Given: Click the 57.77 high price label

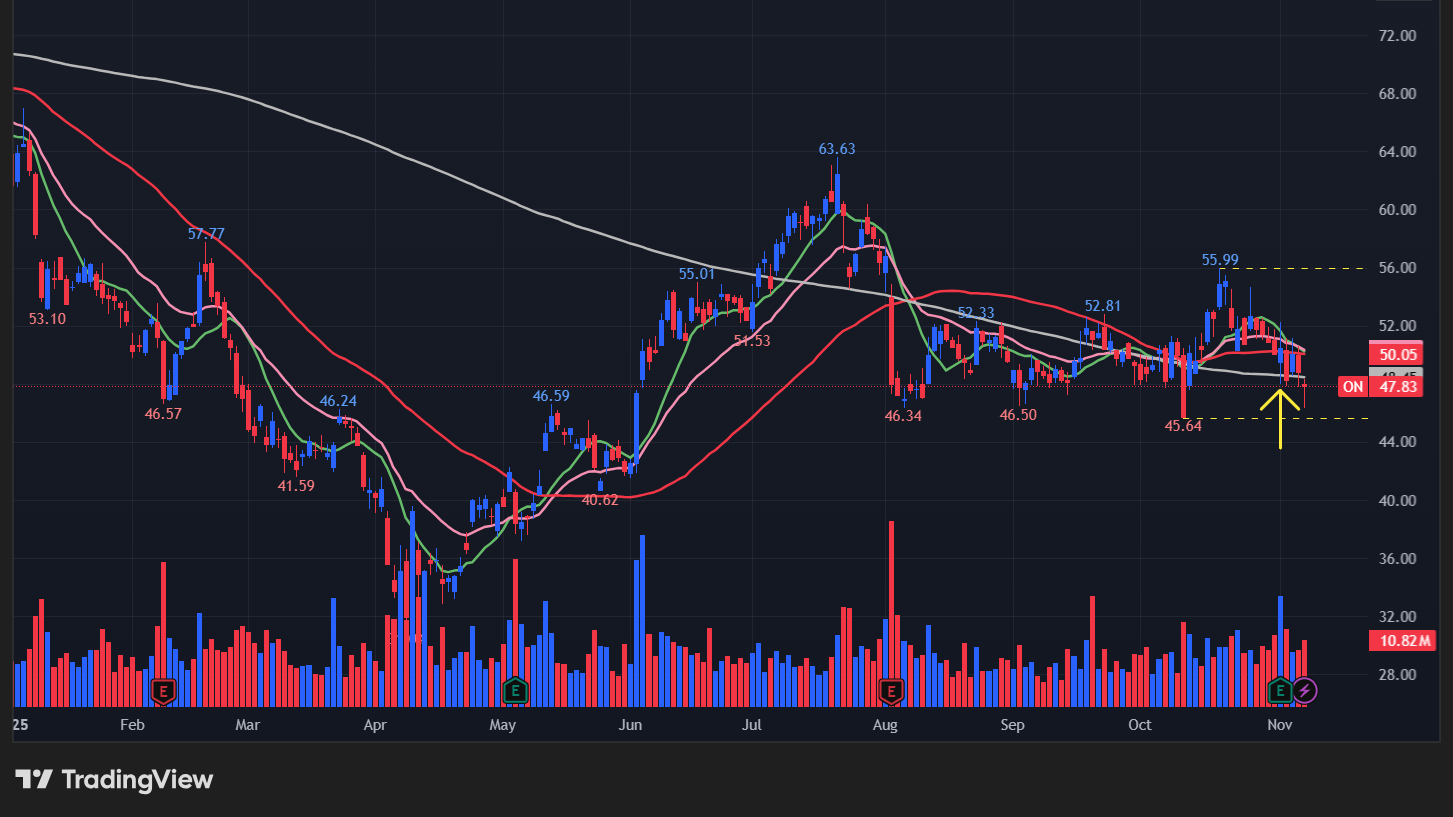Looking at the screenshot, I should click(206, 234).
